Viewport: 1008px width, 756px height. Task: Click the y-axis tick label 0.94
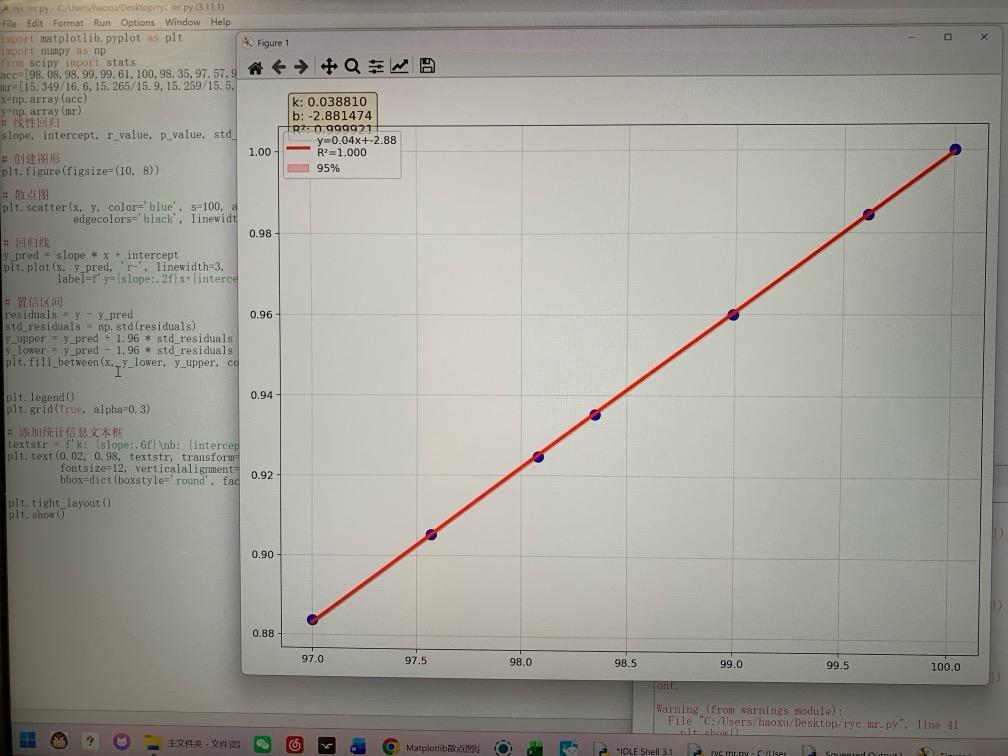pyautogui.click(x=262, y=395)
